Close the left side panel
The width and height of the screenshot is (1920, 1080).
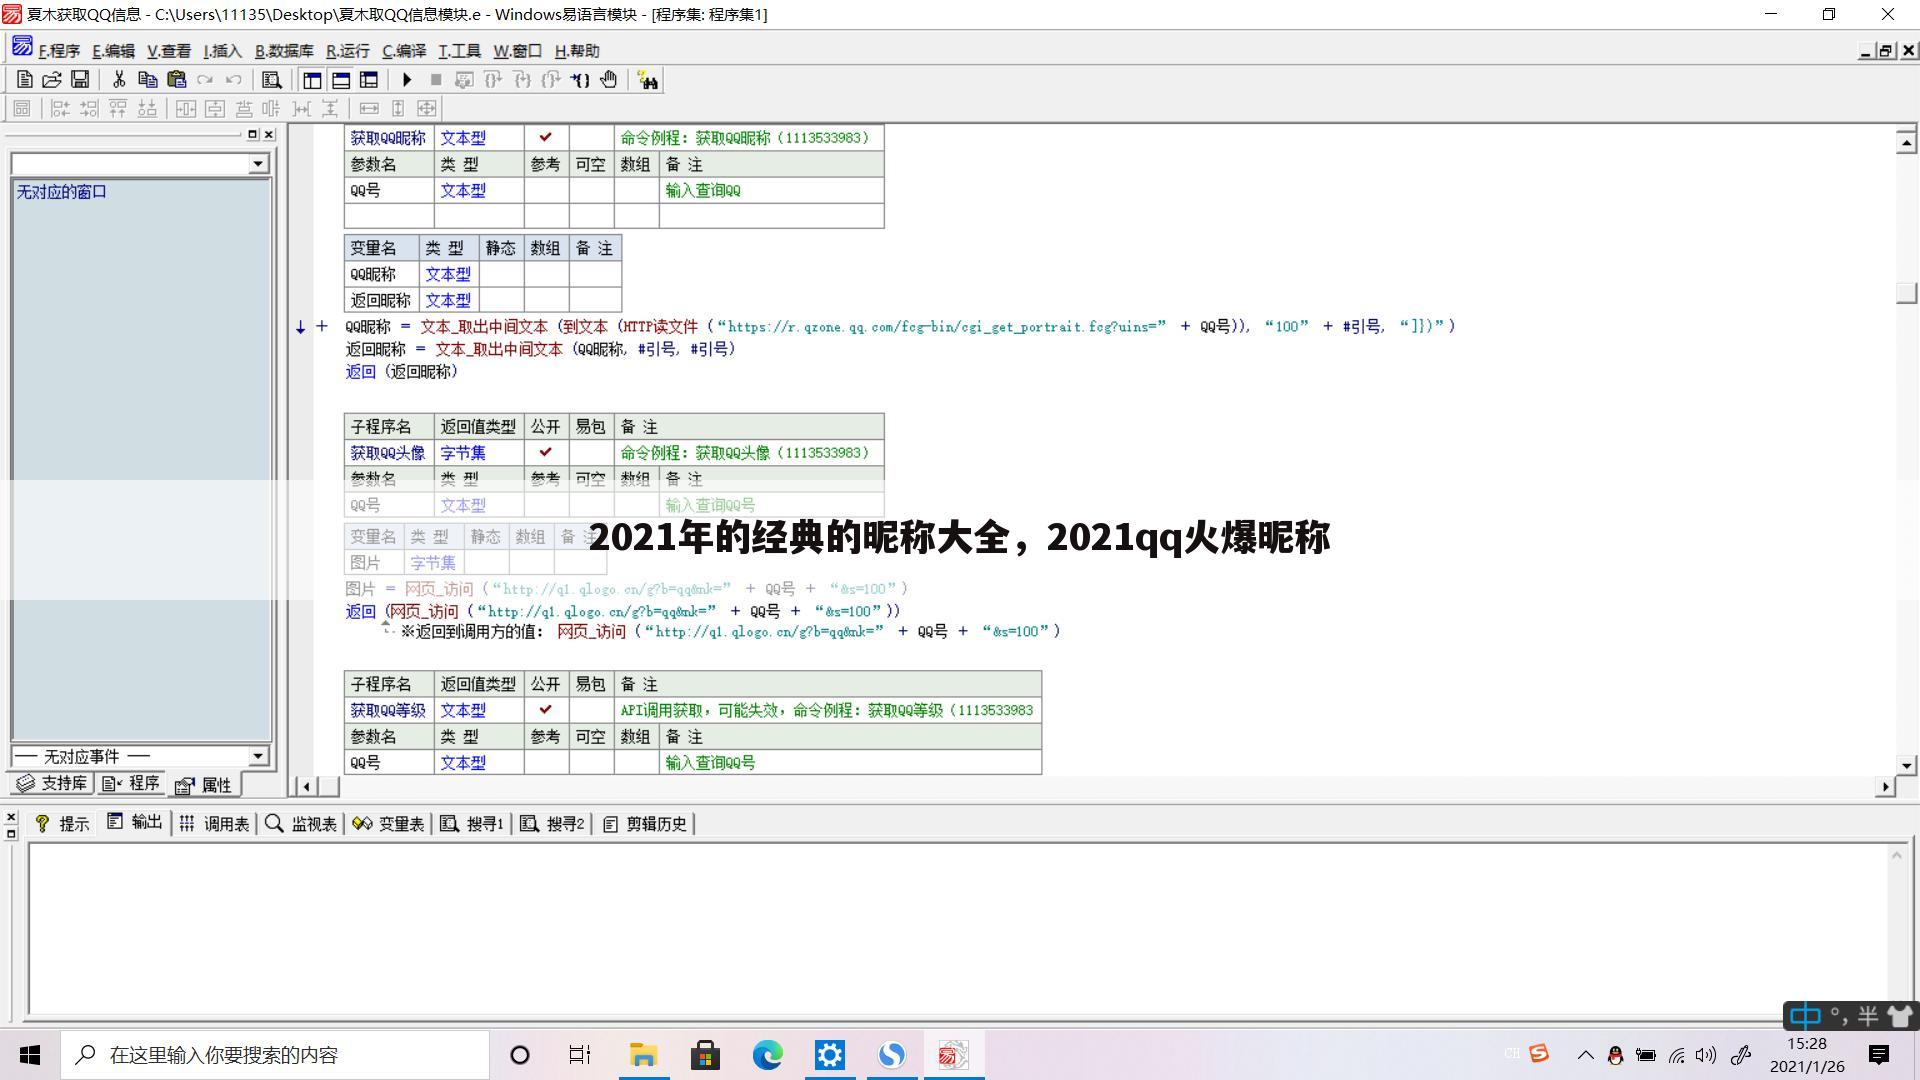[269, 134]
